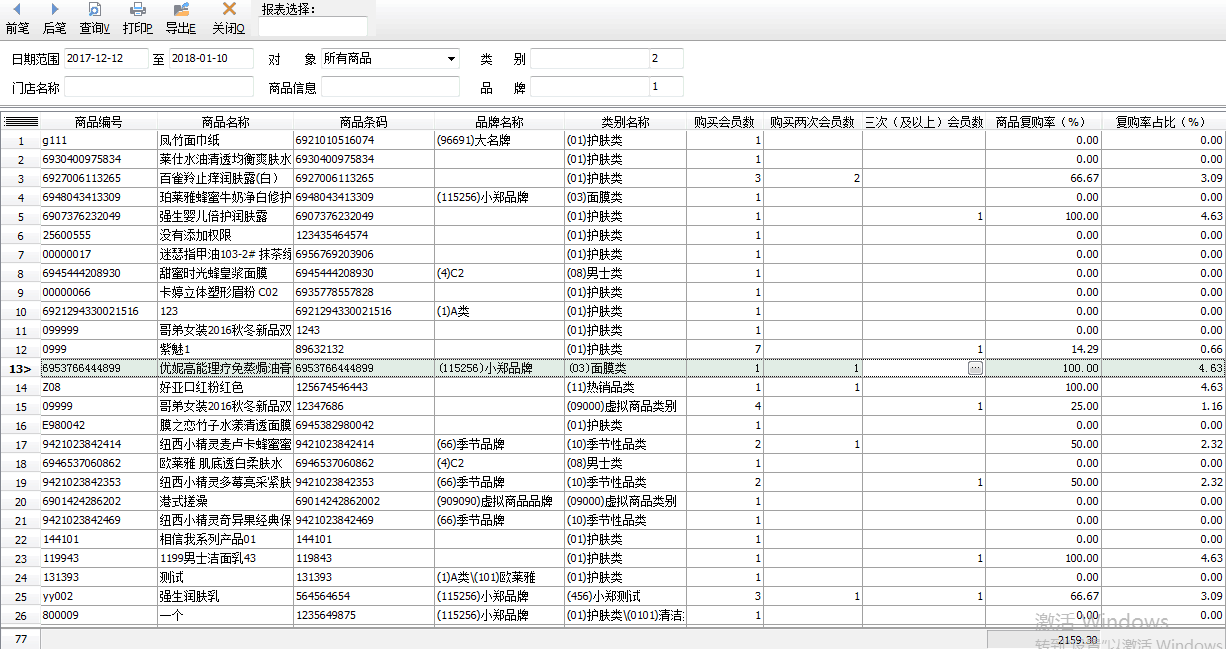1226x649 pixels.
Task: Focus the 门店名称 input field
Action: (x=159, y=87)
